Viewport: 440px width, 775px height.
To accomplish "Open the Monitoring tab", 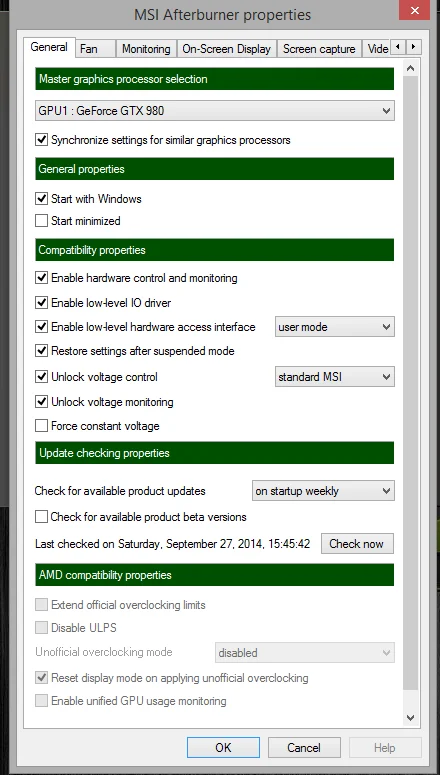I will coord(146,49).
